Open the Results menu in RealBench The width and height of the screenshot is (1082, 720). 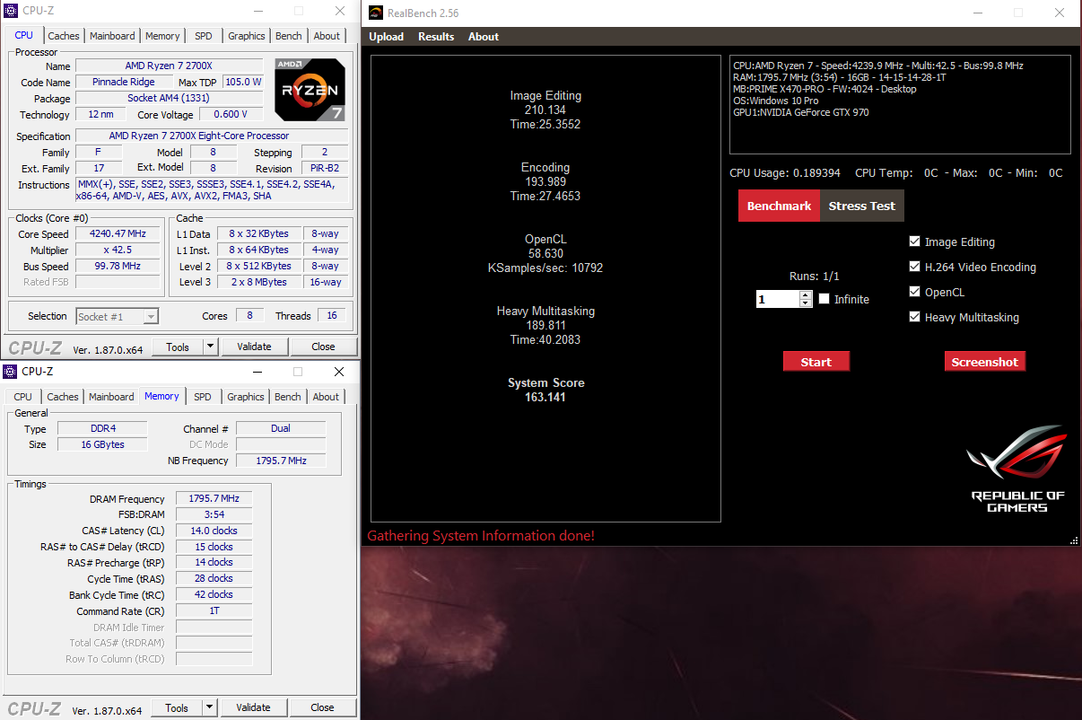pos(436,37)
